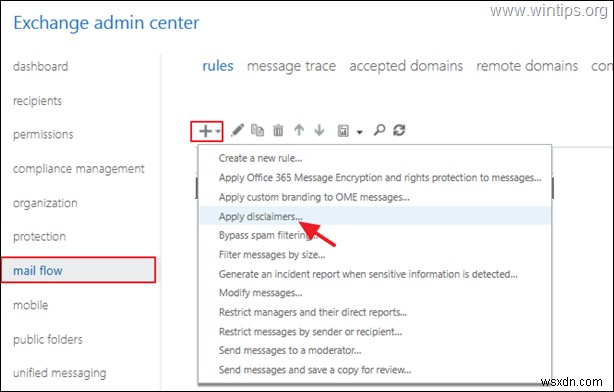Open unified messaging in sidebar

click(60, 373)
